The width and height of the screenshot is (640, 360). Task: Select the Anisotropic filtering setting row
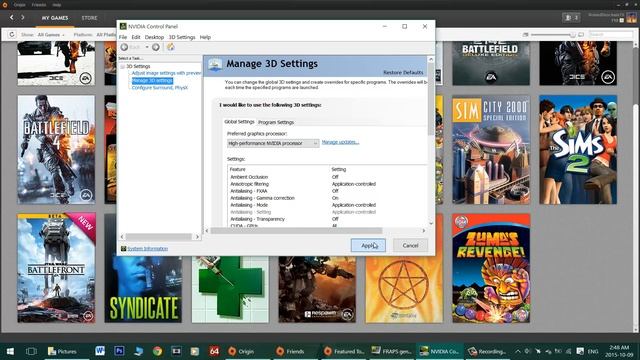tap(328, 184)
